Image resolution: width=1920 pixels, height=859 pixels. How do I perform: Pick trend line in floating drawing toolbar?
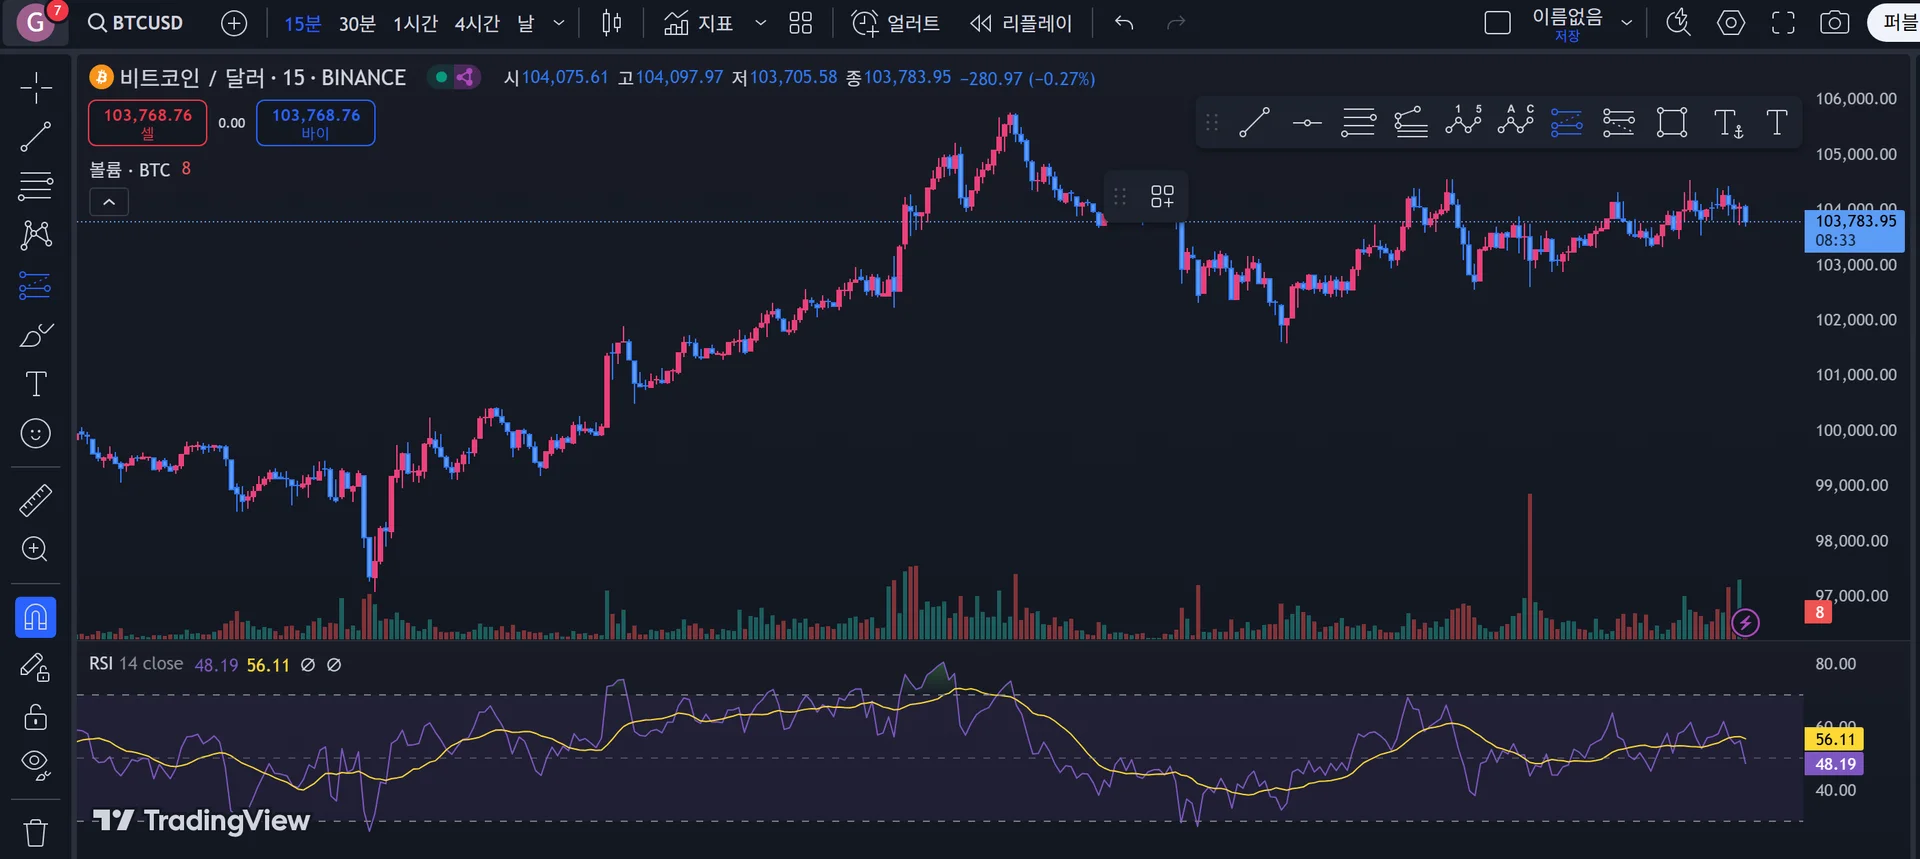[1254, 123]
